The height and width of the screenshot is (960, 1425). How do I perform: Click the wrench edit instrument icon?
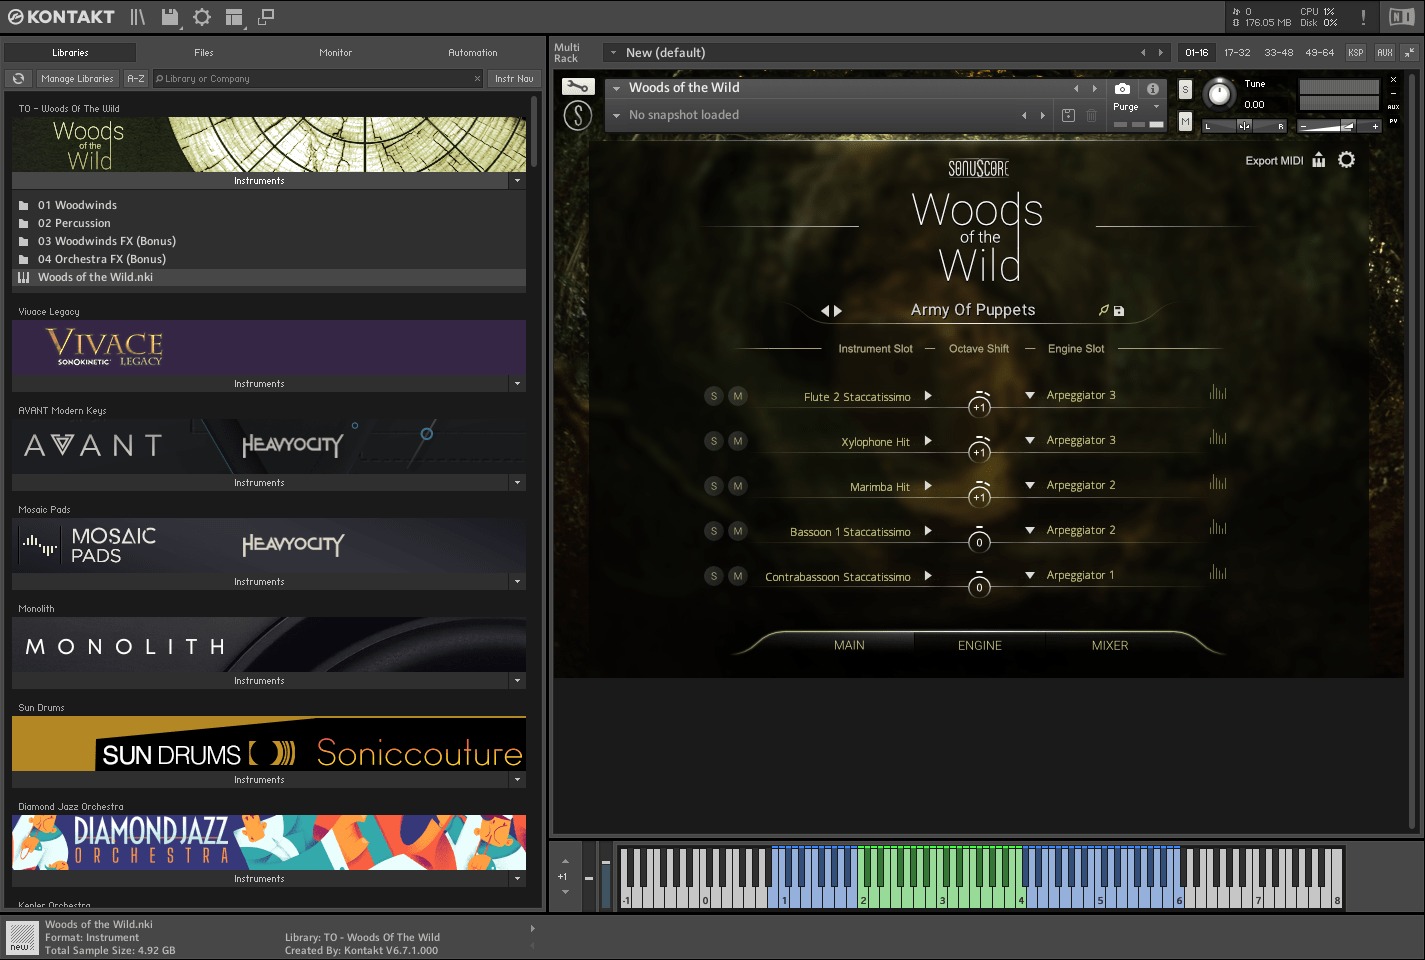(577, 87)
